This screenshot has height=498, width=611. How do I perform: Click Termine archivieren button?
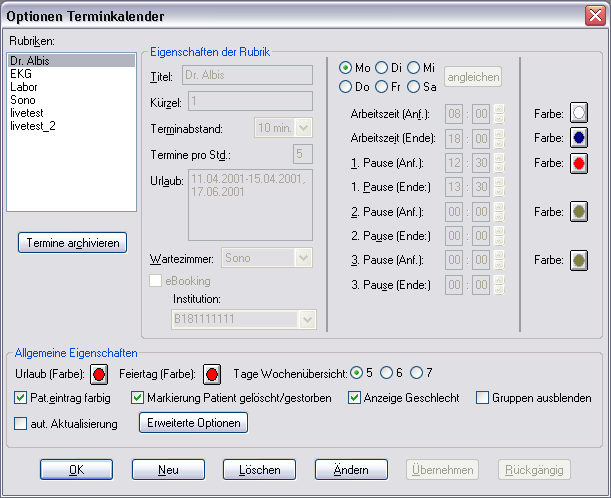[x=72, y=243]
